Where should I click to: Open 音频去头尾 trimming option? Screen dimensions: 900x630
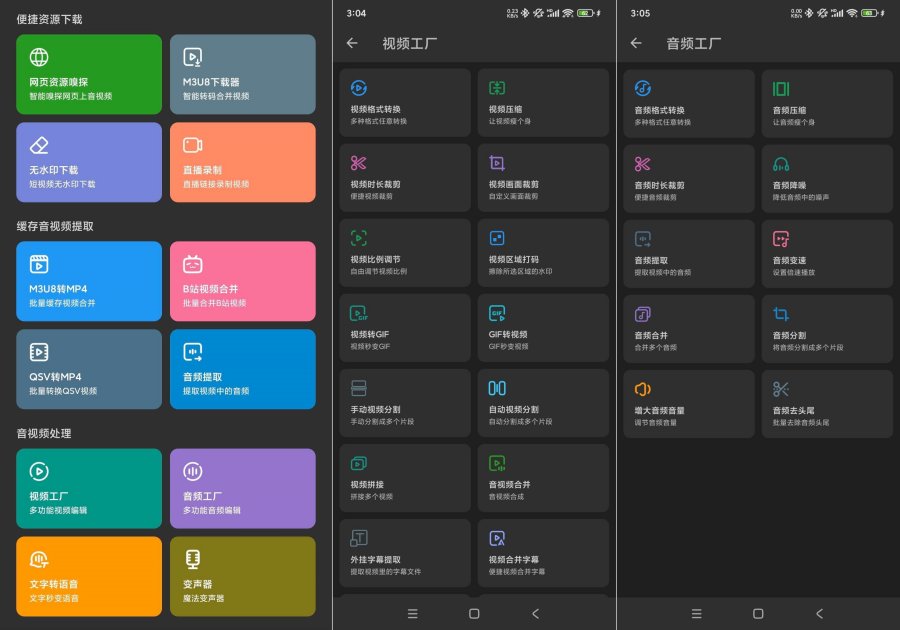click(826, 403)
